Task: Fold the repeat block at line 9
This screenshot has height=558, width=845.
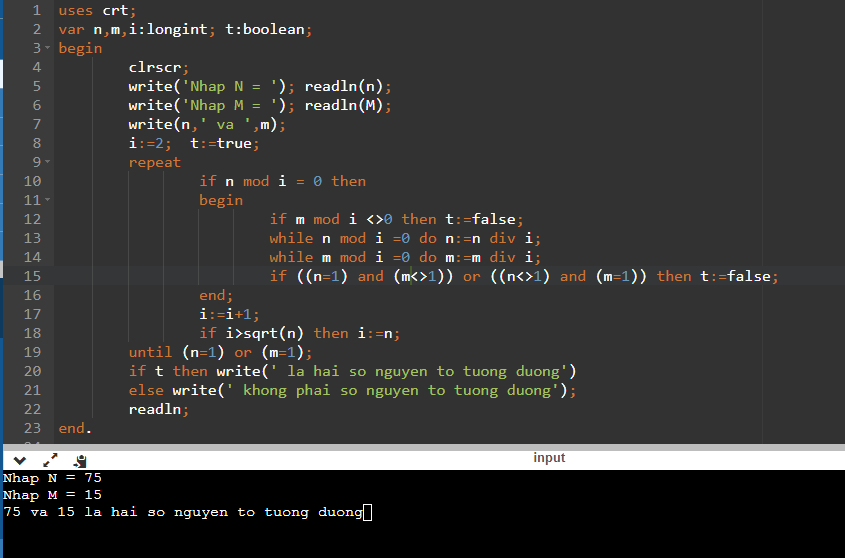Action: pos(47,162)
